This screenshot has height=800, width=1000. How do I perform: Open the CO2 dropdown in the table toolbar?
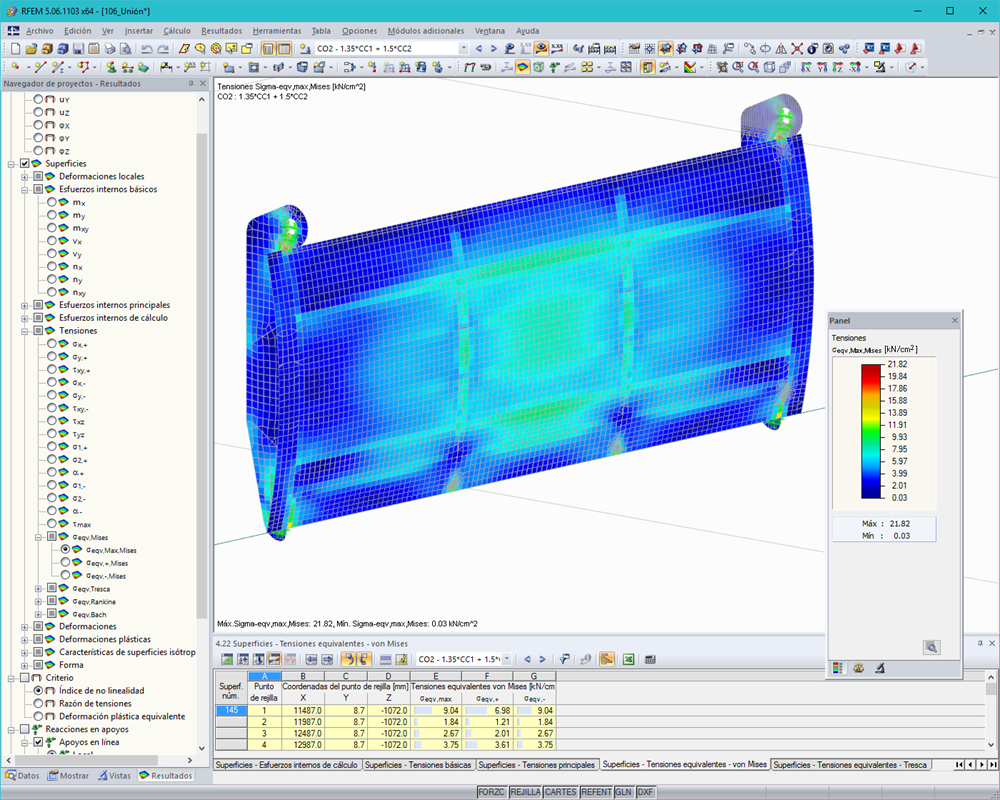click(x=507, y=659)
